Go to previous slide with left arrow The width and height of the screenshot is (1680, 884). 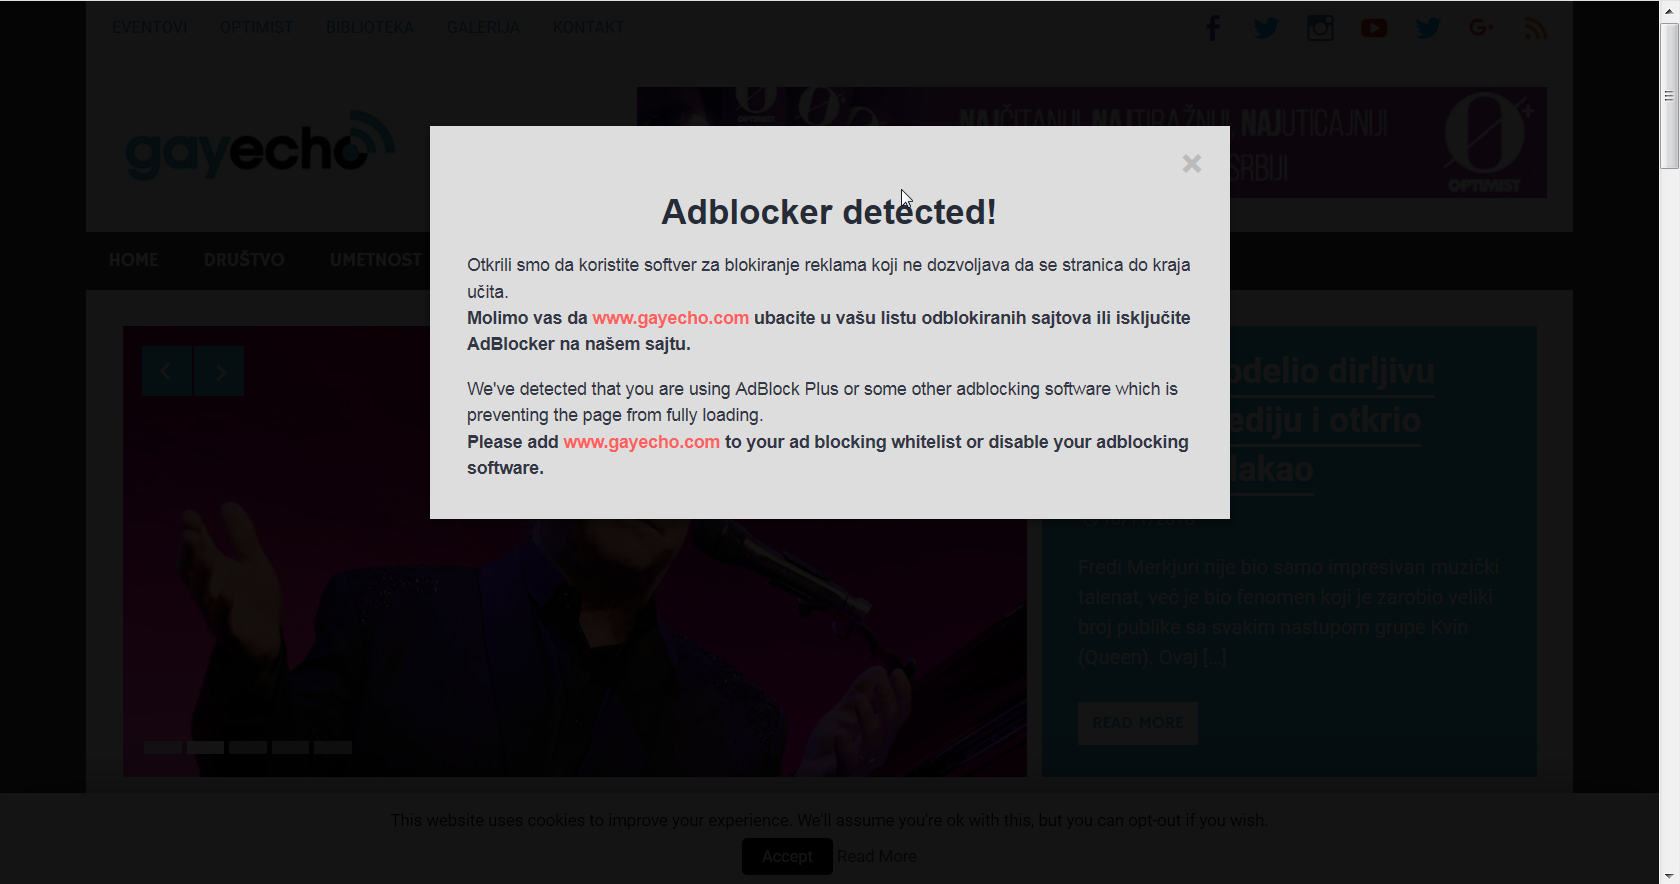click(167, 371)
